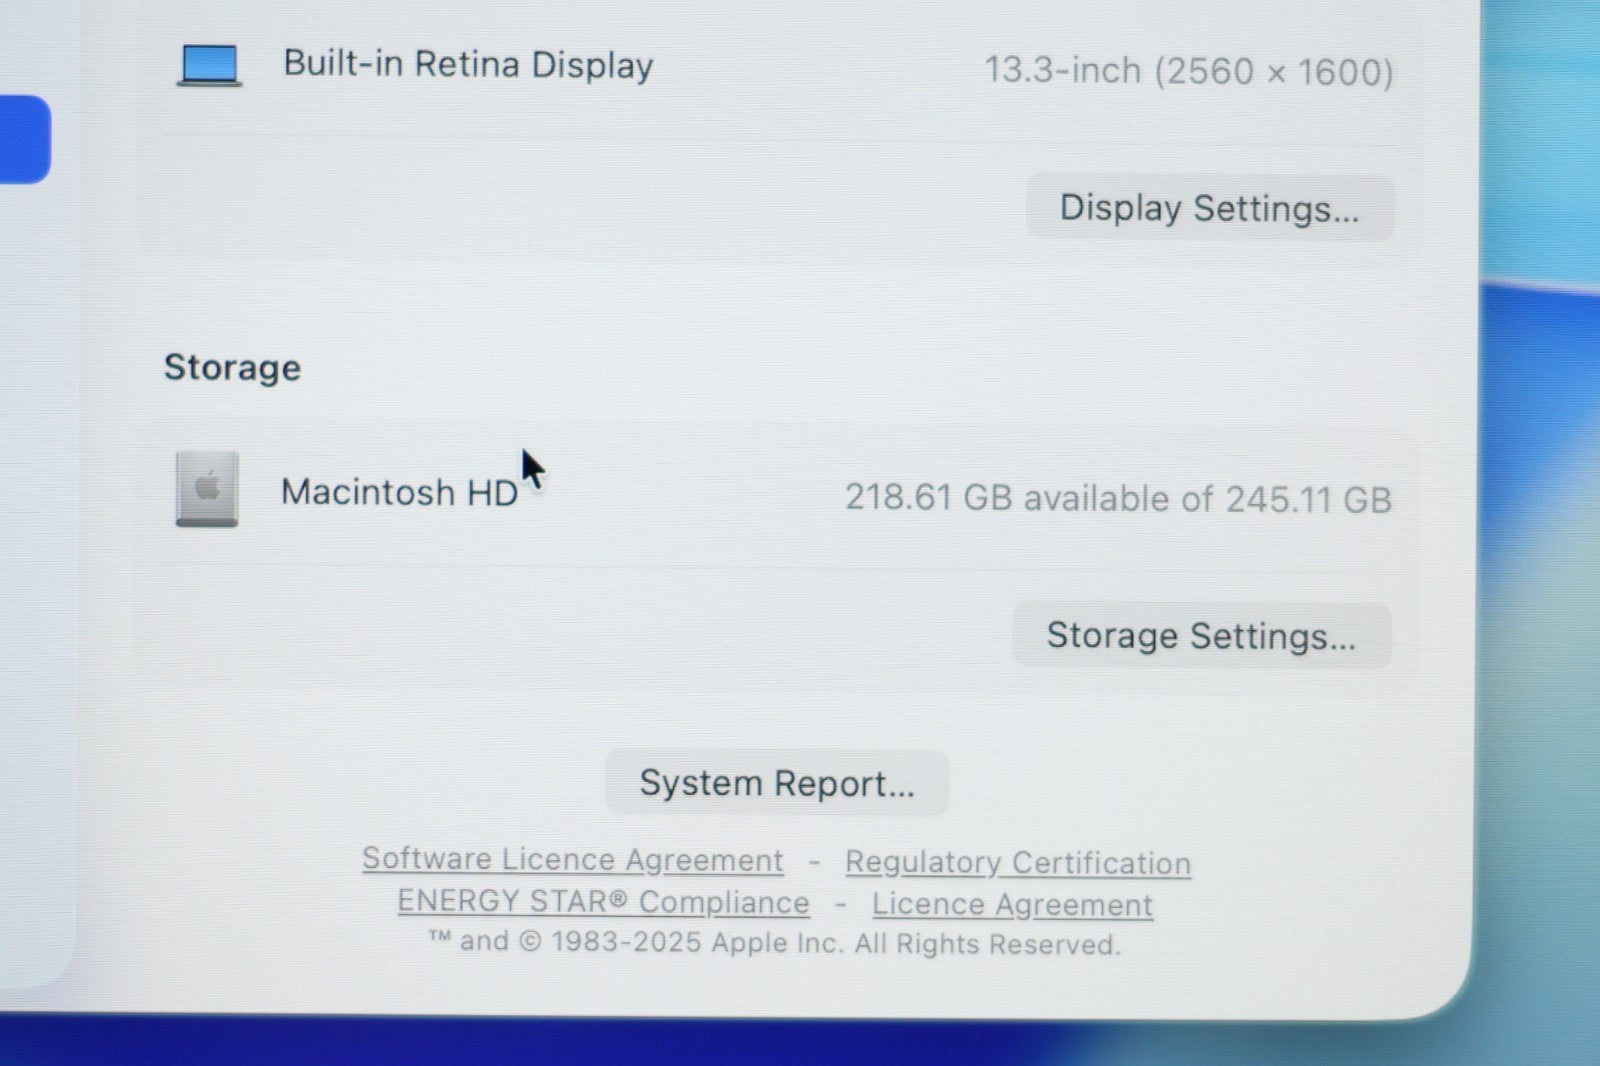Click the 218.61 GB available storage text
The height and width of the screenshot is (1066, 1600).
click(1118, 498)
